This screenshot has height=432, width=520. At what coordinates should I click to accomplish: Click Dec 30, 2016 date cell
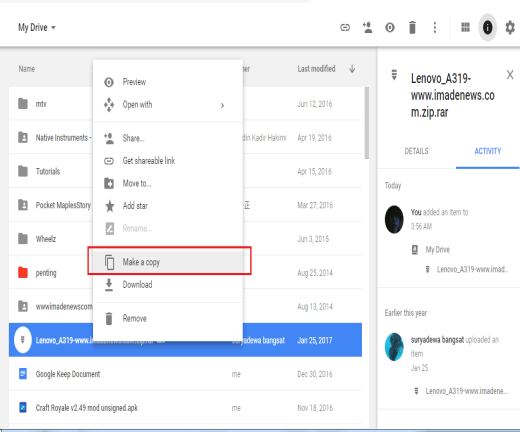[x=315, y=374]
